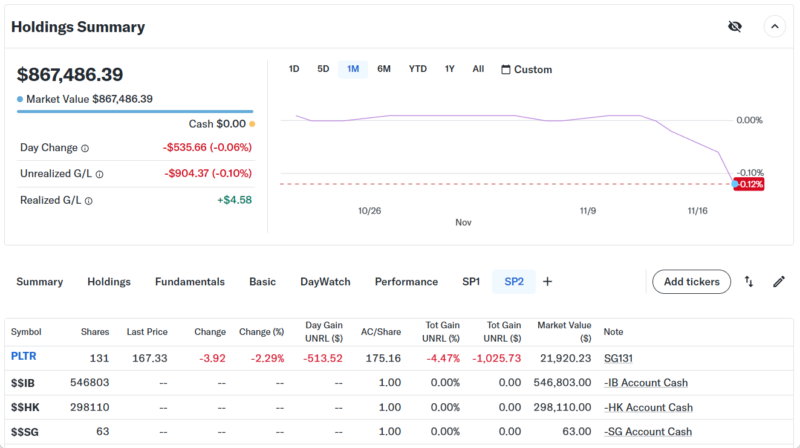Hide portfolio values with the eye icon

(x=734, y=27)
